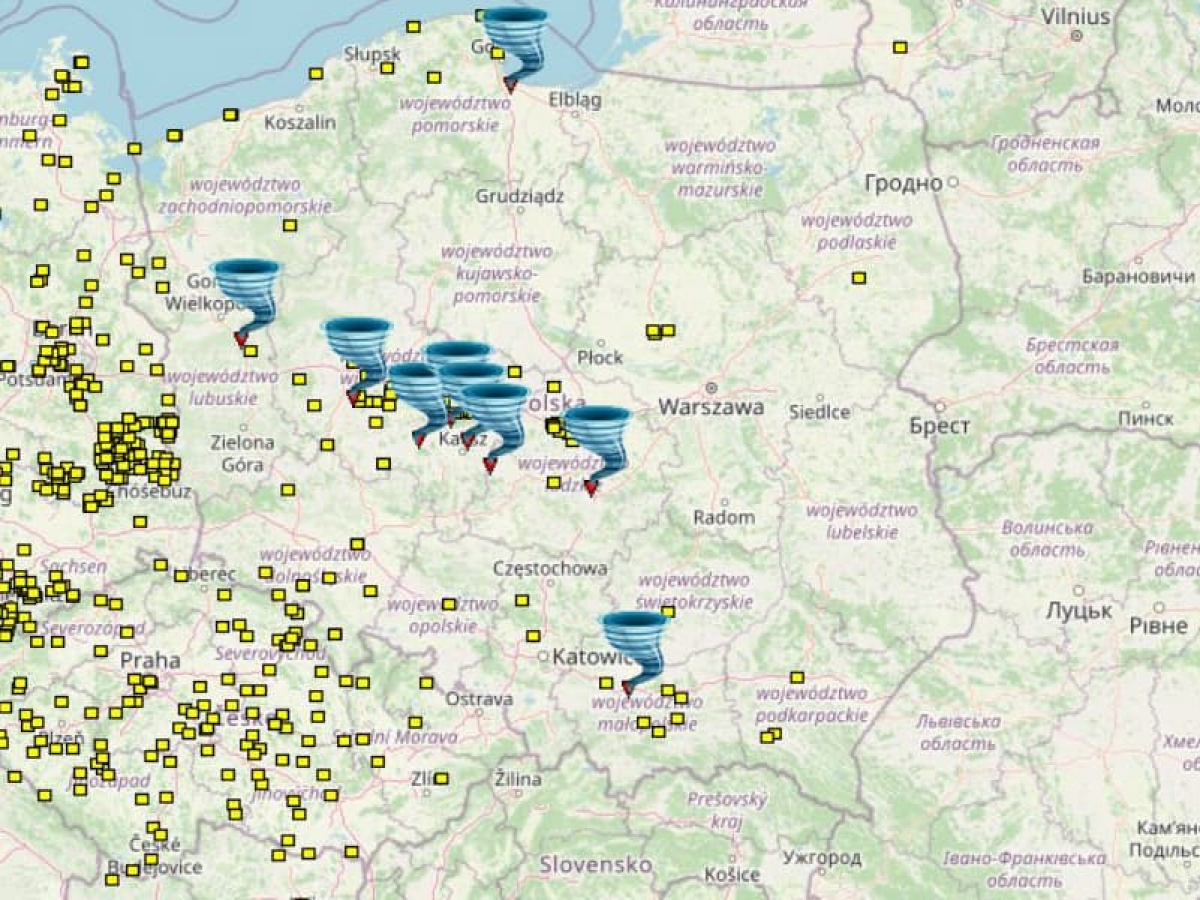Viewport: 1200px width, 900px height.
Task: Click the yellow marker south of Vilnius
Action: click(900, 47)
